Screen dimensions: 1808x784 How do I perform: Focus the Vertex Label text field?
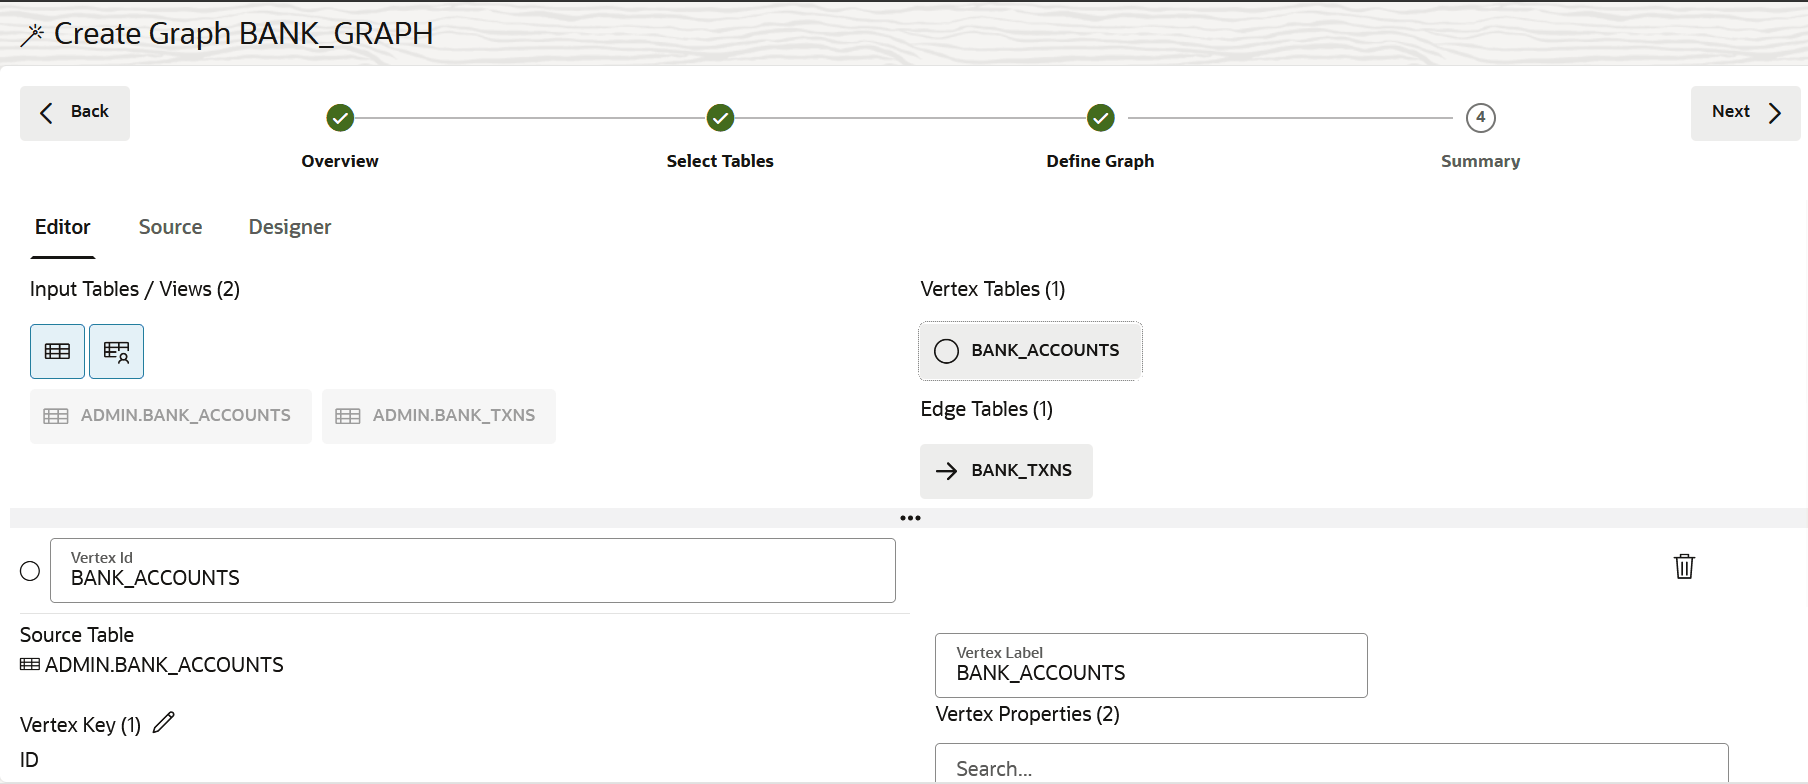1150,666
